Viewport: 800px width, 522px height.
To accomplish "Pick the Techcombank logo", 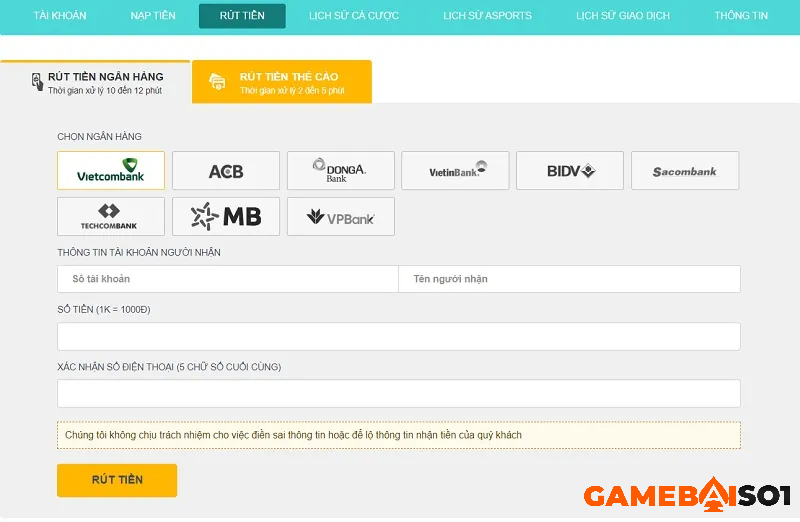I will (x=111, y=216).
